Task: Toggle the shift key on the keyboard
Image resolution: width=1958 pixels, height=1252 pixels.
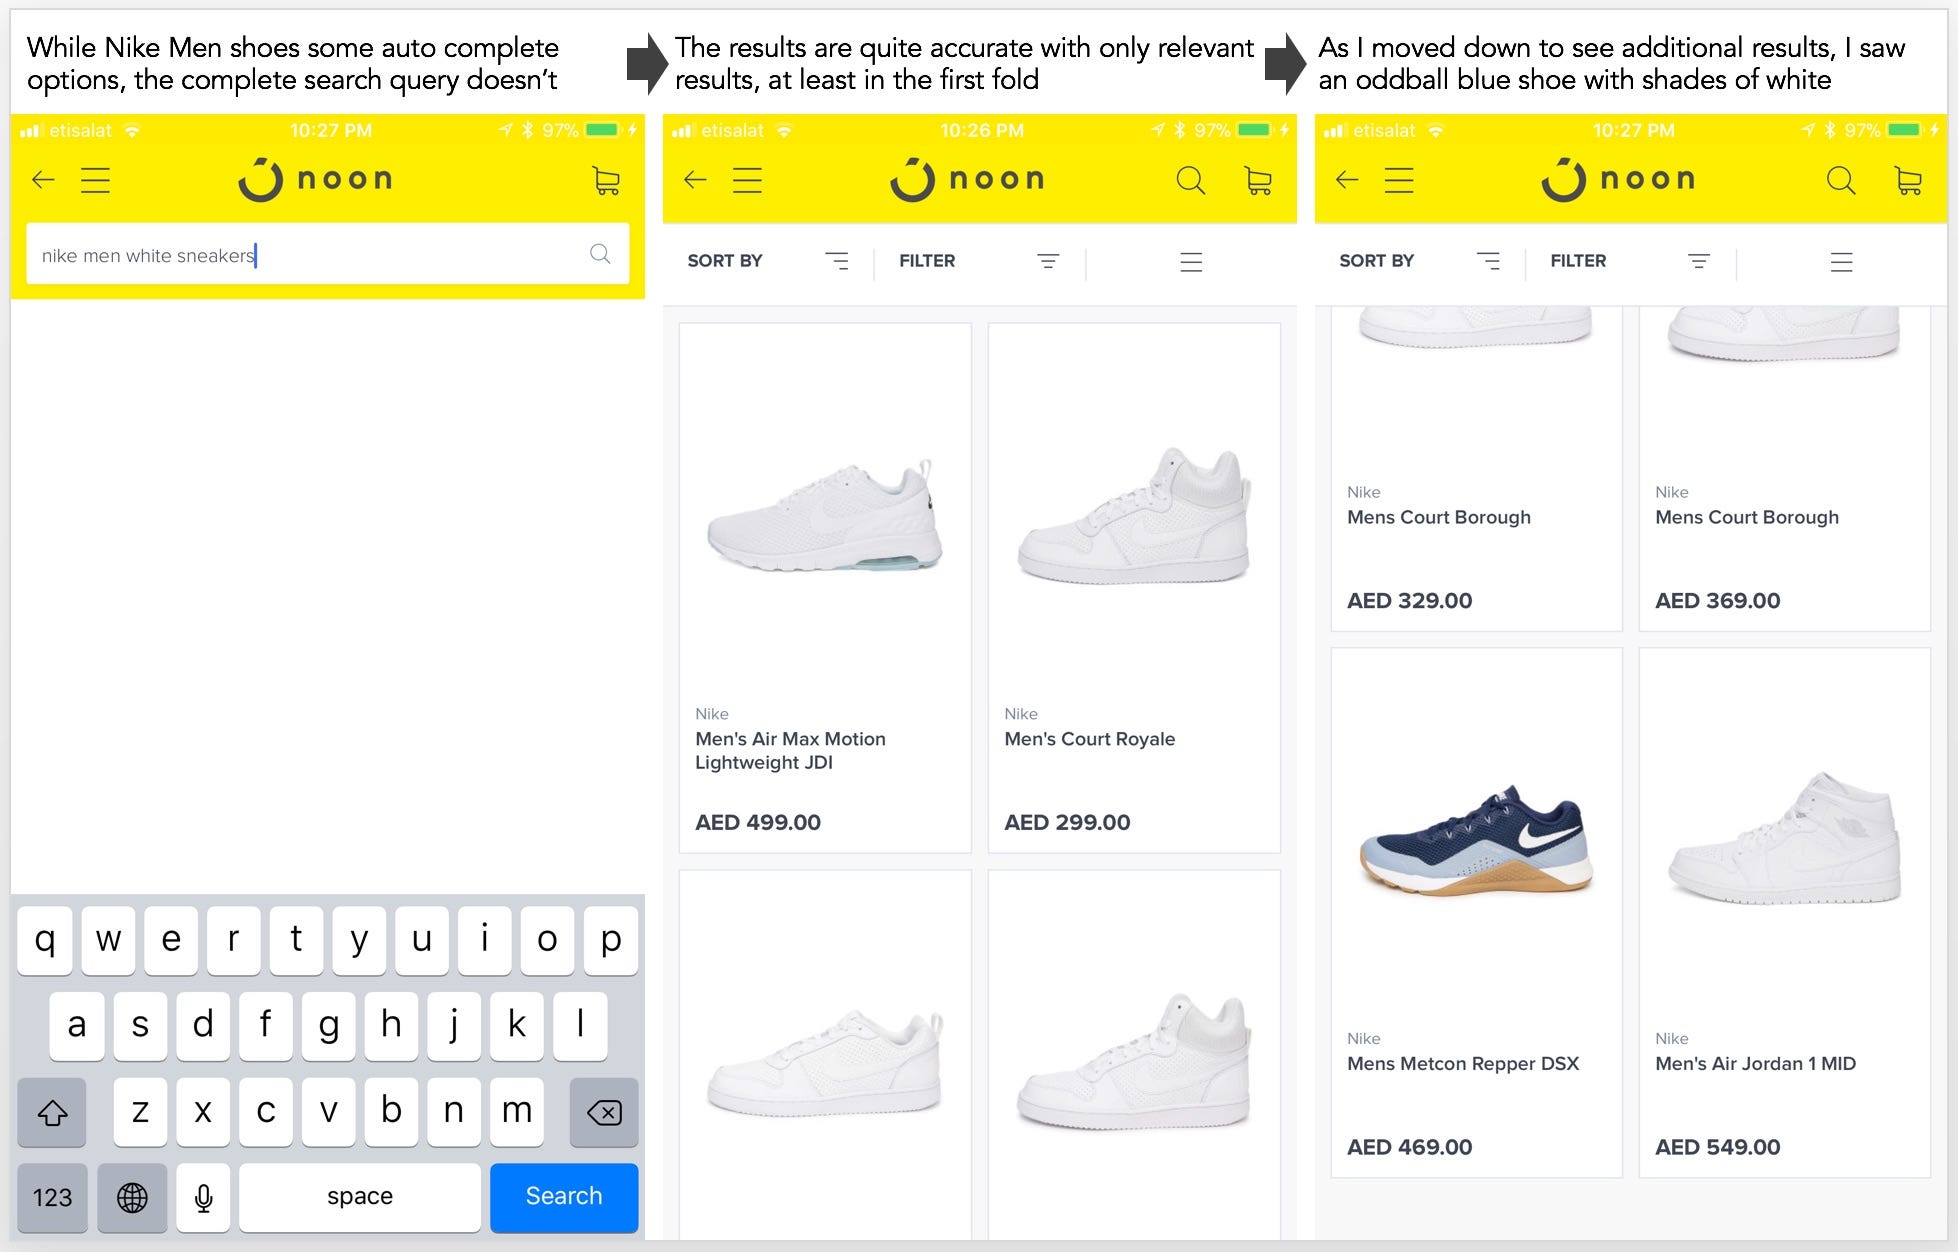Action: coord(52,1112)
